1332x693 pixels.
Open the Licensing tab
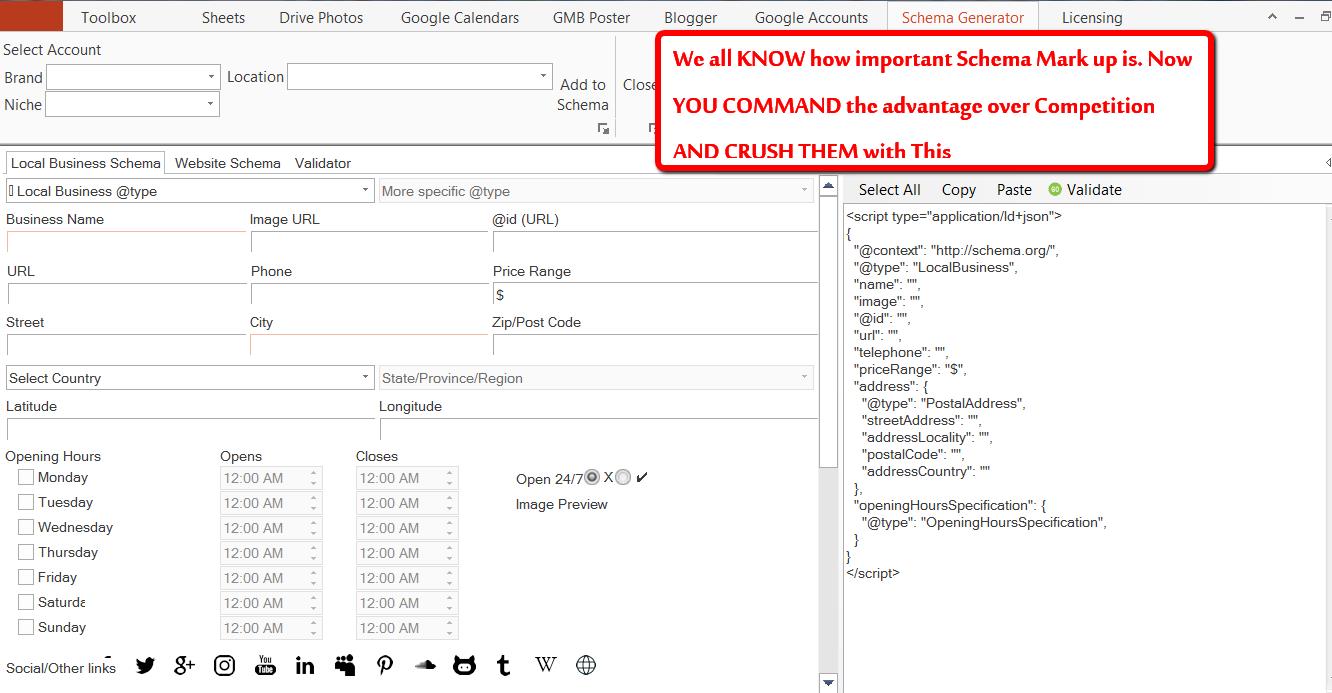[x=1092, y=17]
